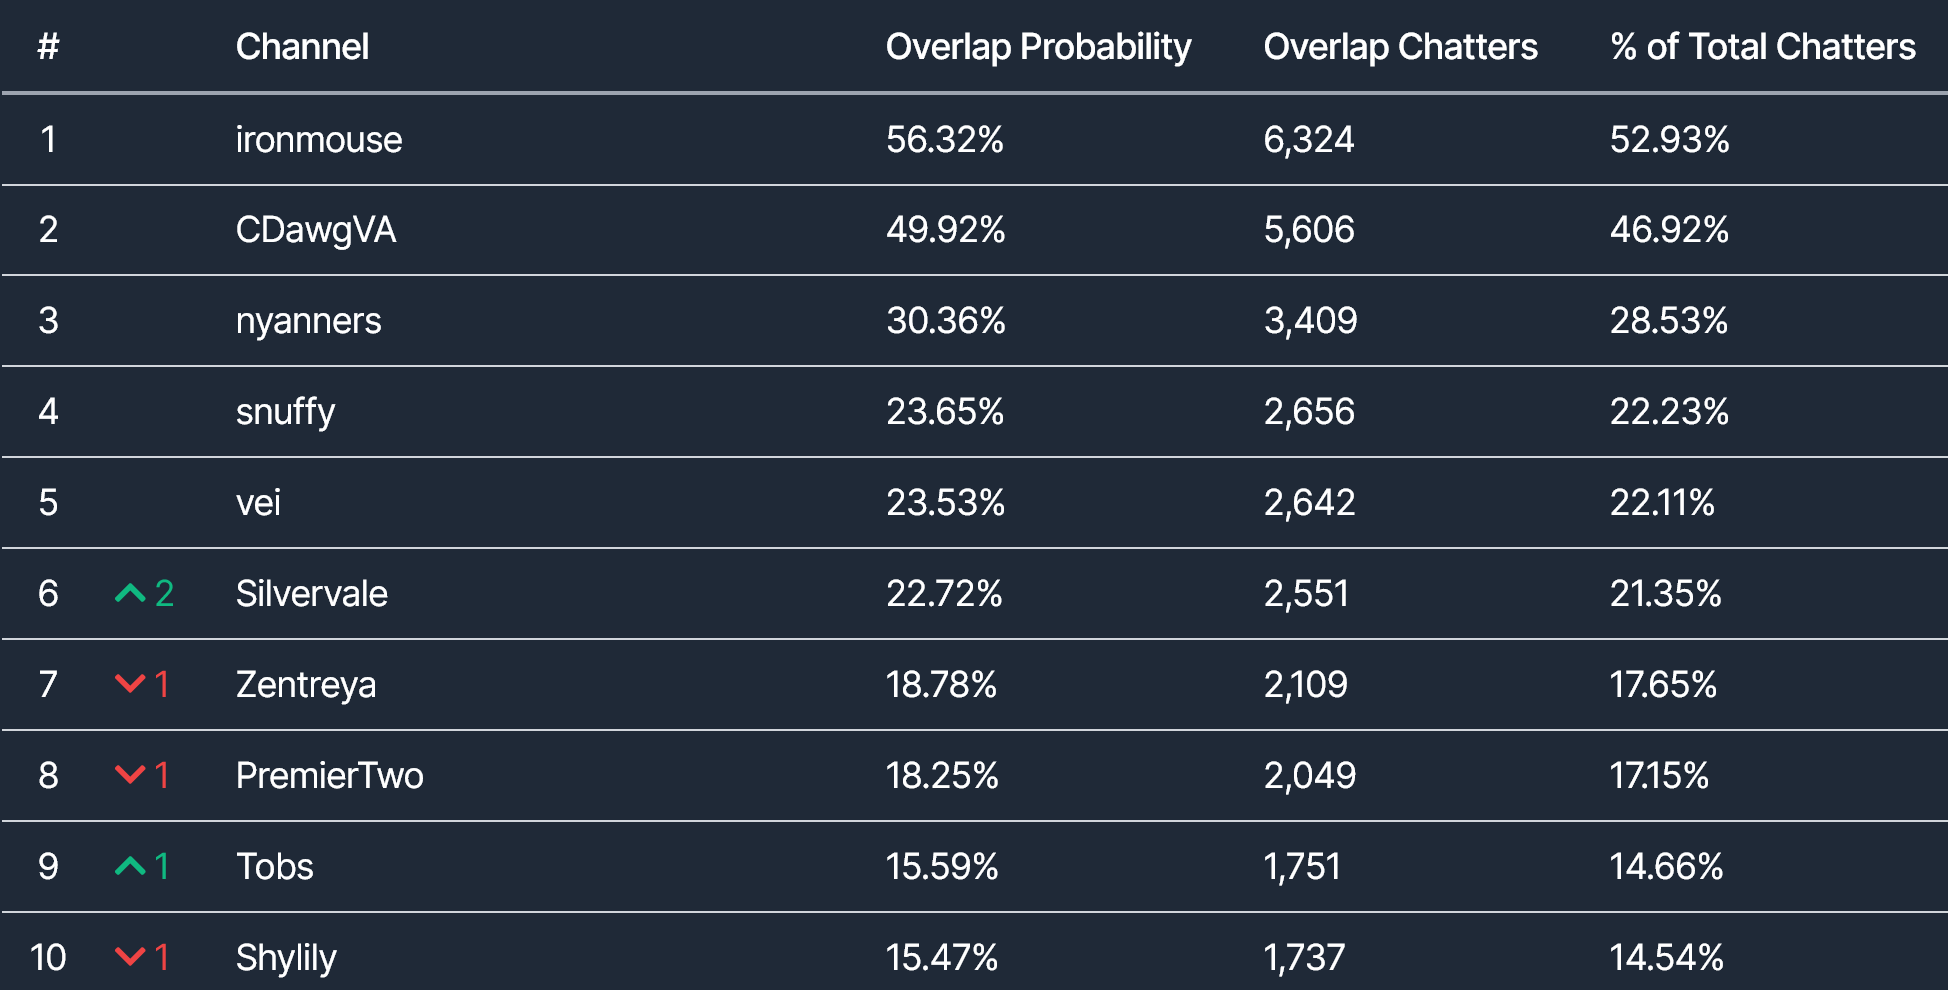The width and height of the screenshot is (1948, 990).
Task: Sort by Overlap Probability column header
Action: pyautogui.click(x=1038, y=47)
